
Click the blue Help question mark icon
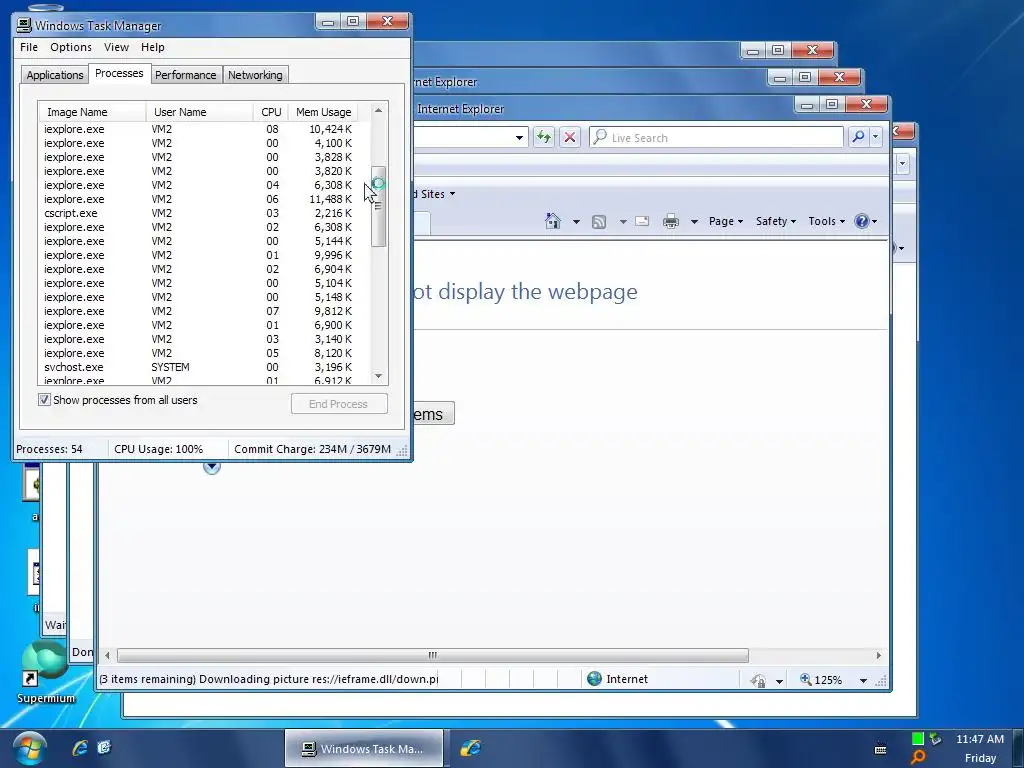(862, 221)
